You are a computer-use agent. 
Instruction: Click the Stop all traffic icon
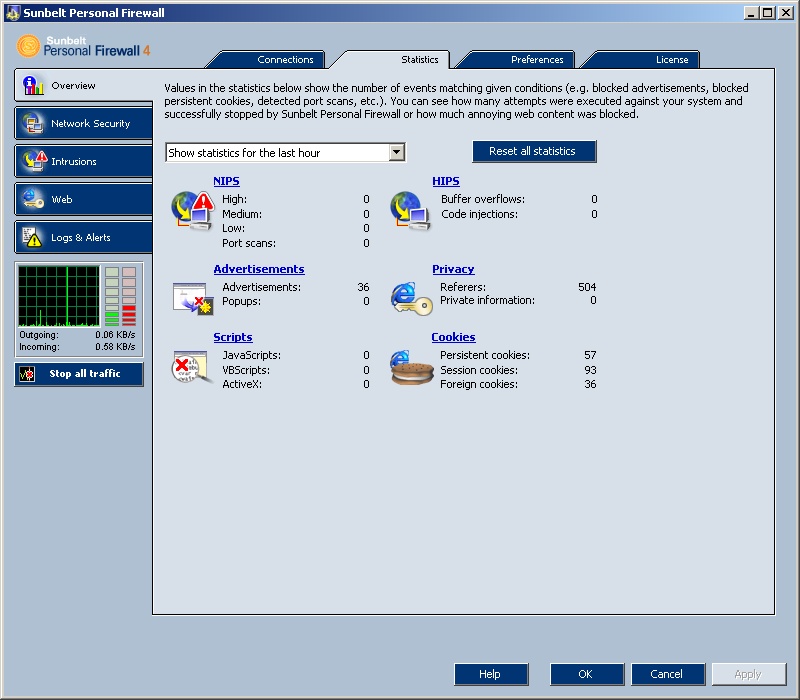coord(28,374)
